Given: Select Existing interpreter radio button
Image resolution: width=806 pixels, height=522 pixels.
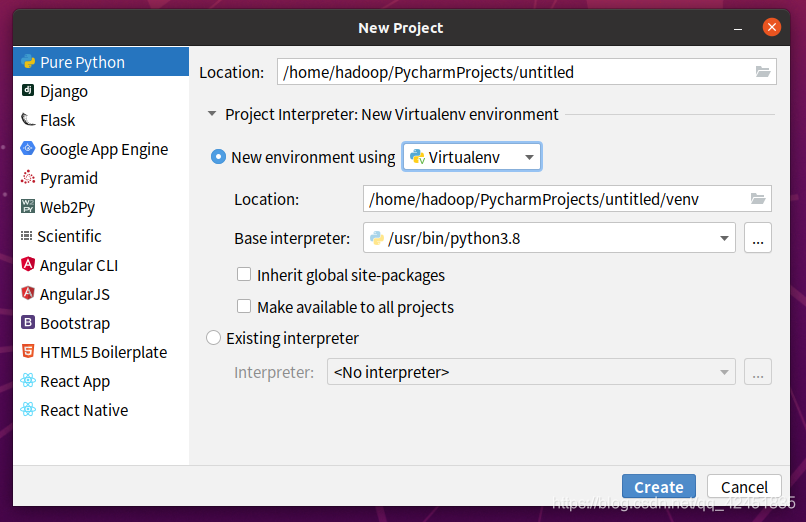Looking at the screenshot, I should click(213, 338).
